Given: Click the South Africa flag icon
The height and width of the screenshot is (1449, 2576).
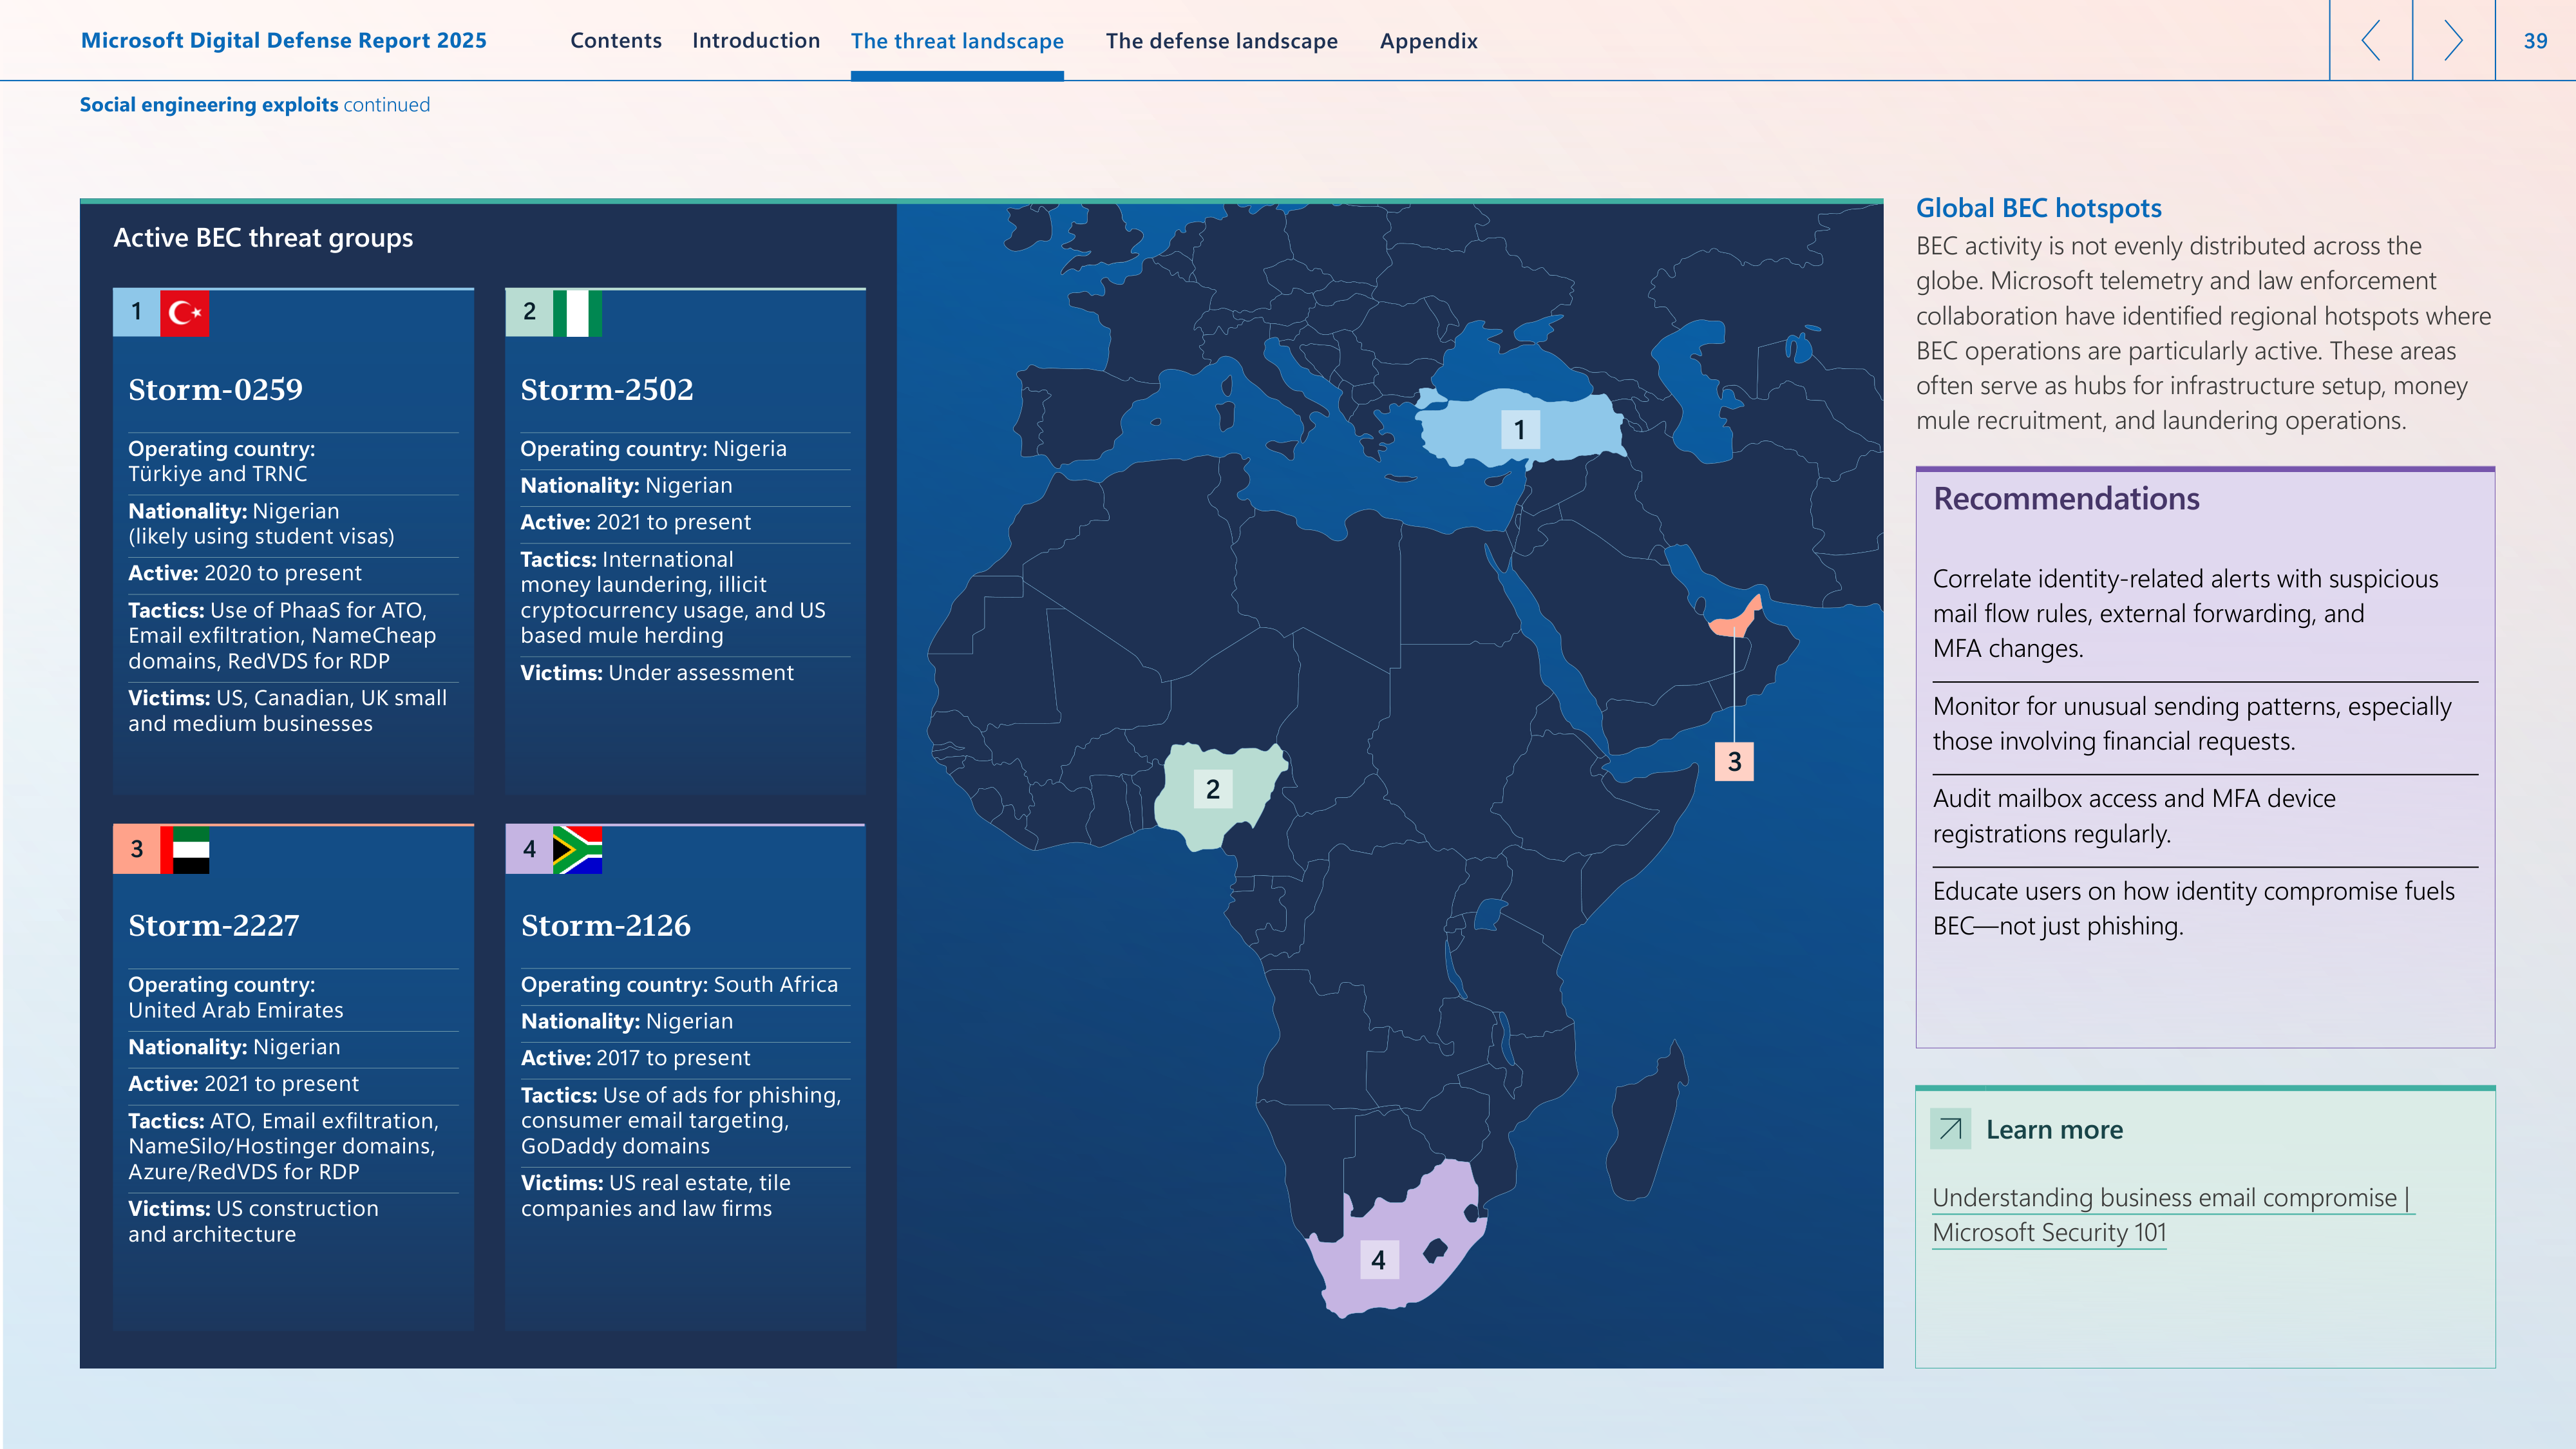Looking at the screenshot, I should (x=577, y=850).
